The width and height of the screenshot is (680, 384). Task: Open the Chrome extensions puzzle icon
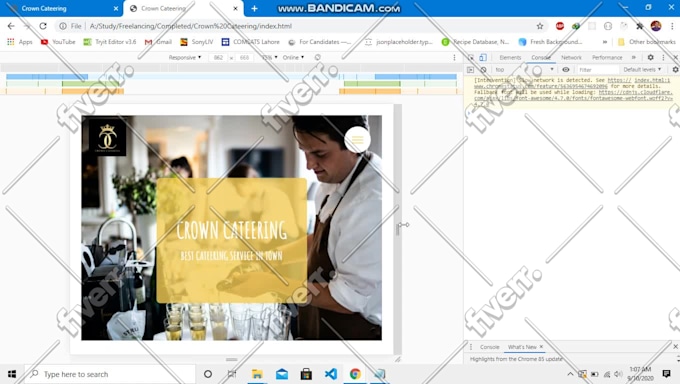point(640,26)
